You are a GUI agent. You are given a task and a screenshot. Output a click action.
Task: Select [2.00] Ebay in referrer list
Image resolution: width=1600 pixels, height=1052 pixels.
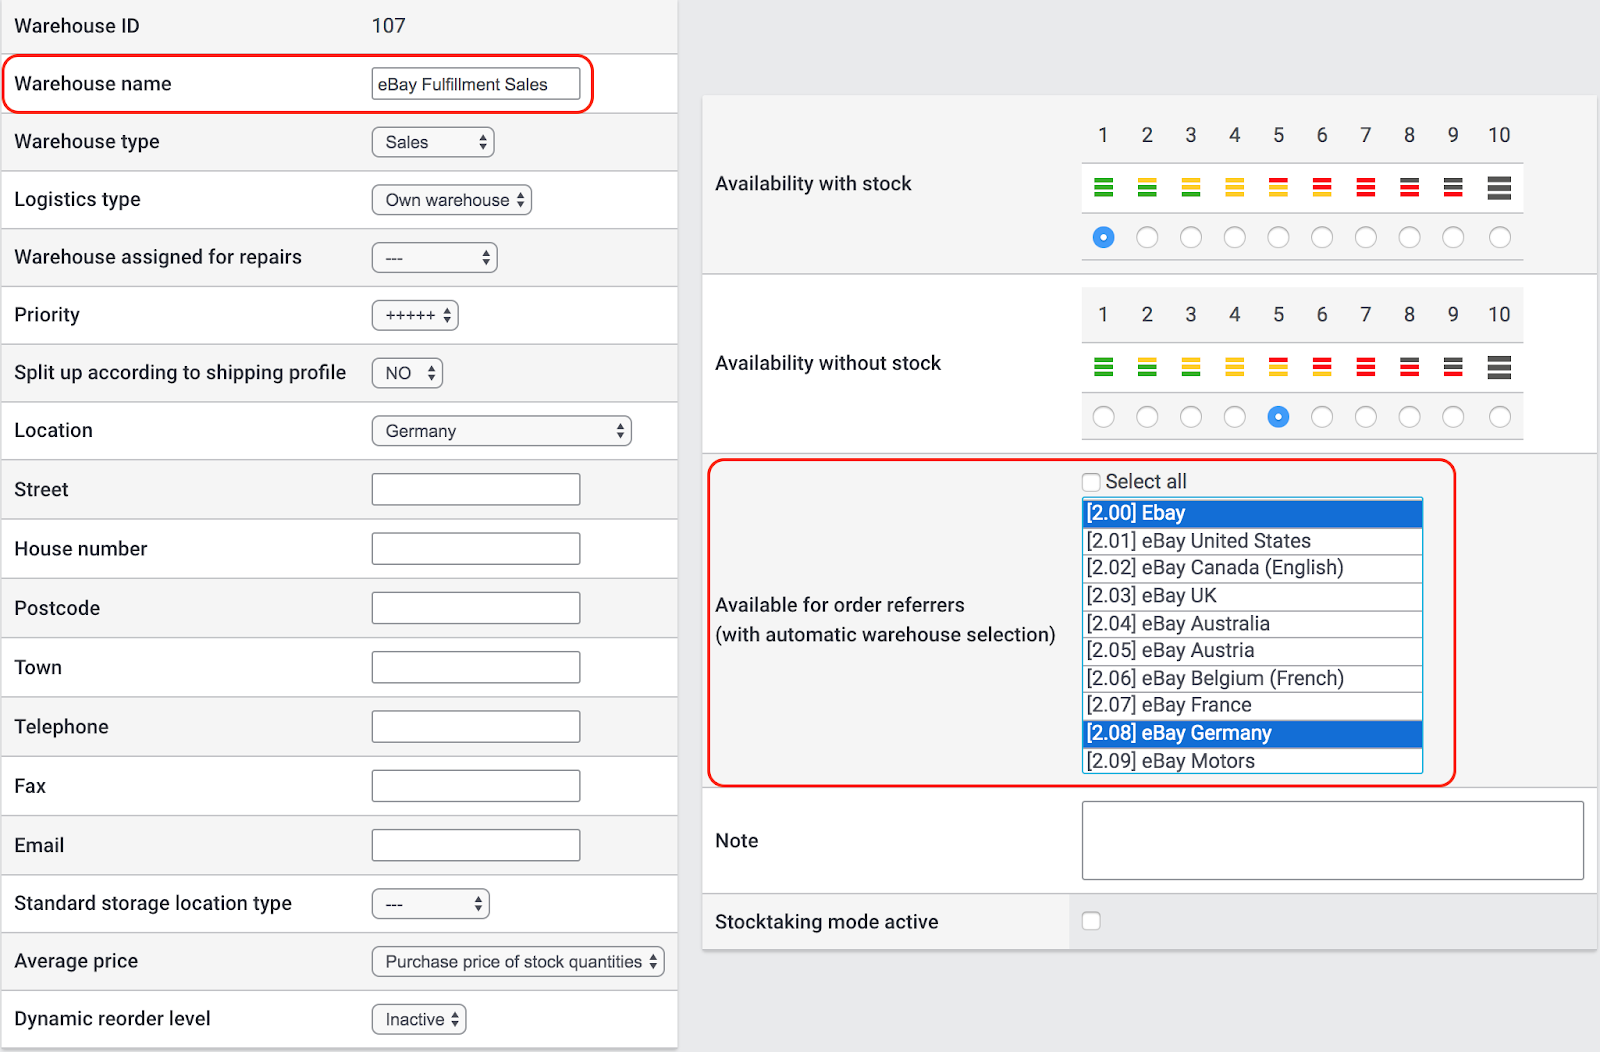point(1252,513)
